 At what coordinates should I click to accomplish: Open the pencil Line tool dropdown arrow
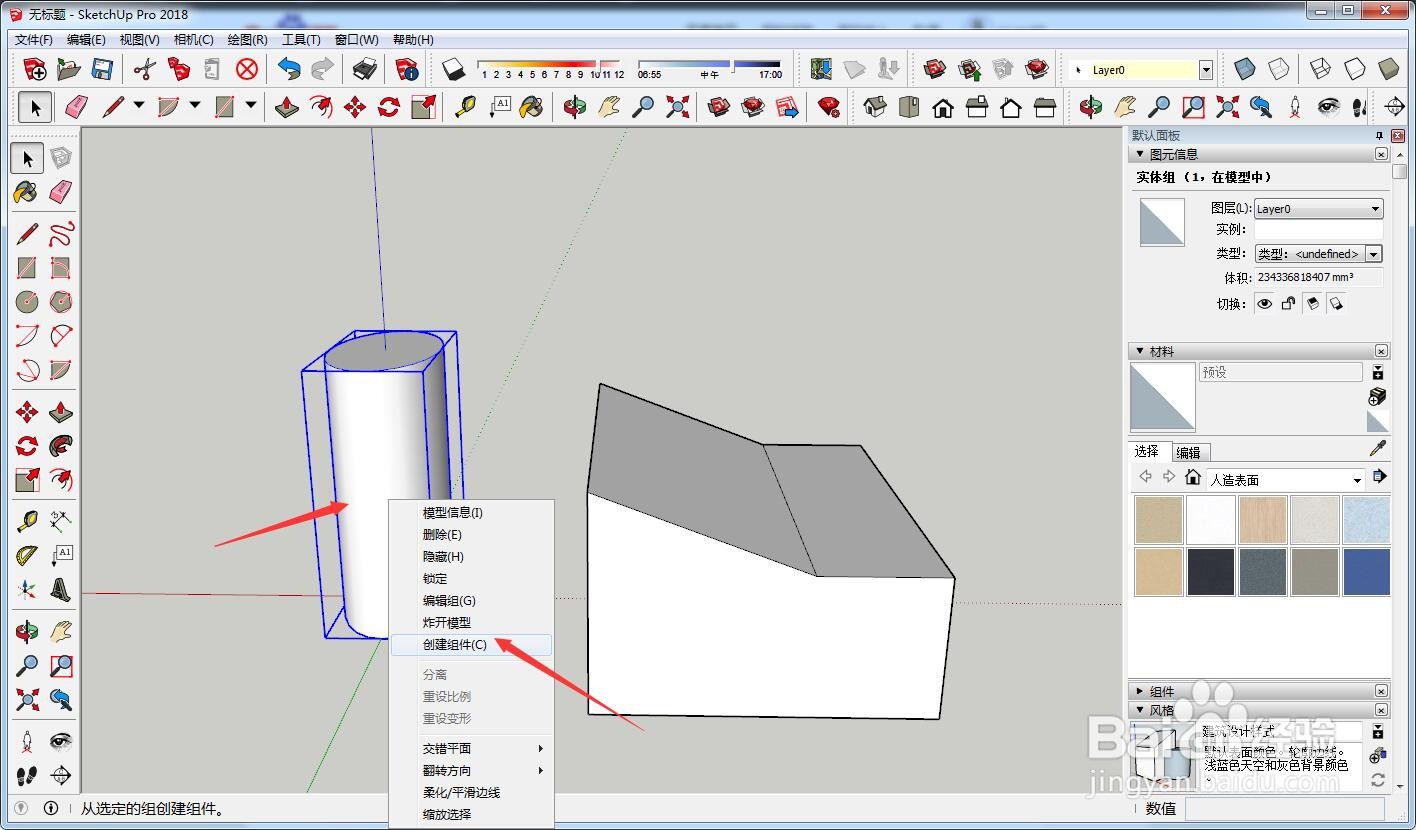138,106
